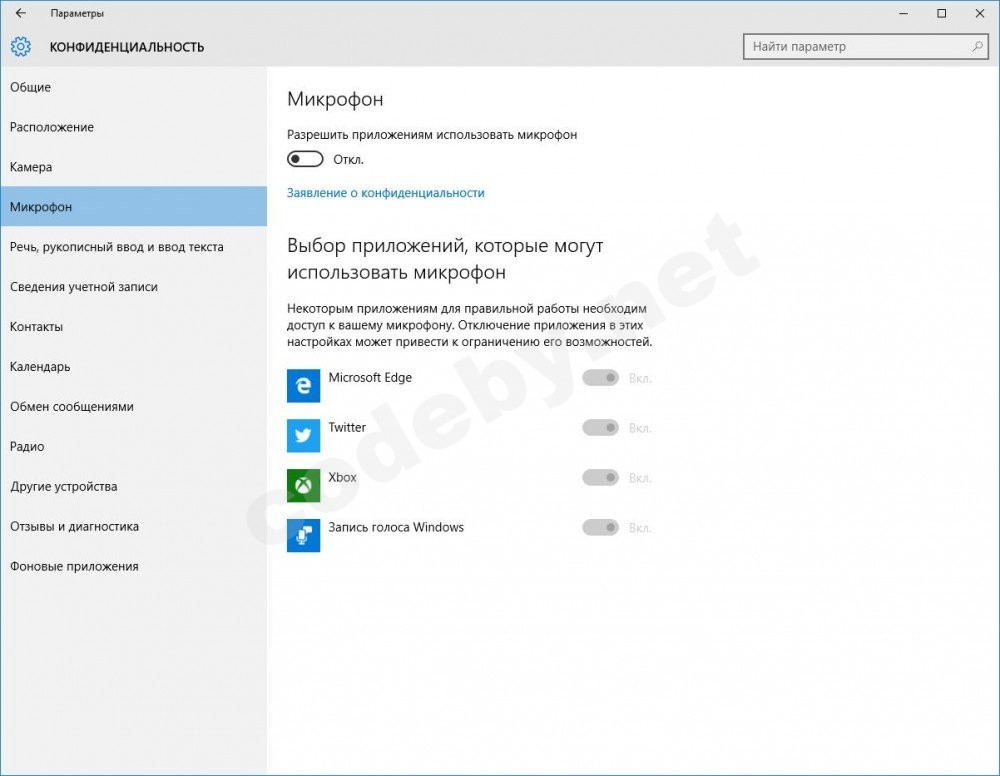Click the Запись голоса Windows label

point(396,527)
